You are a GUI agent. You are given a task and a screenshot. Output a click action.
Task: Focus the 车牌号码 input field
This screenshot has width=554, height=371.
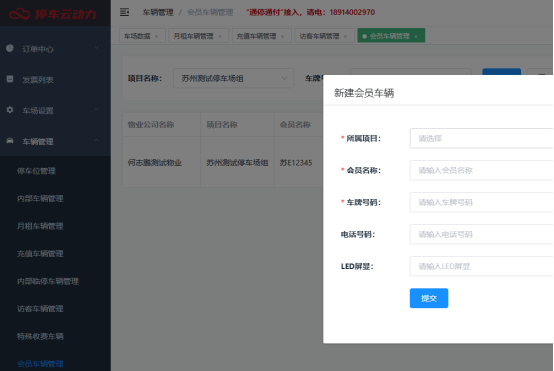482,202
